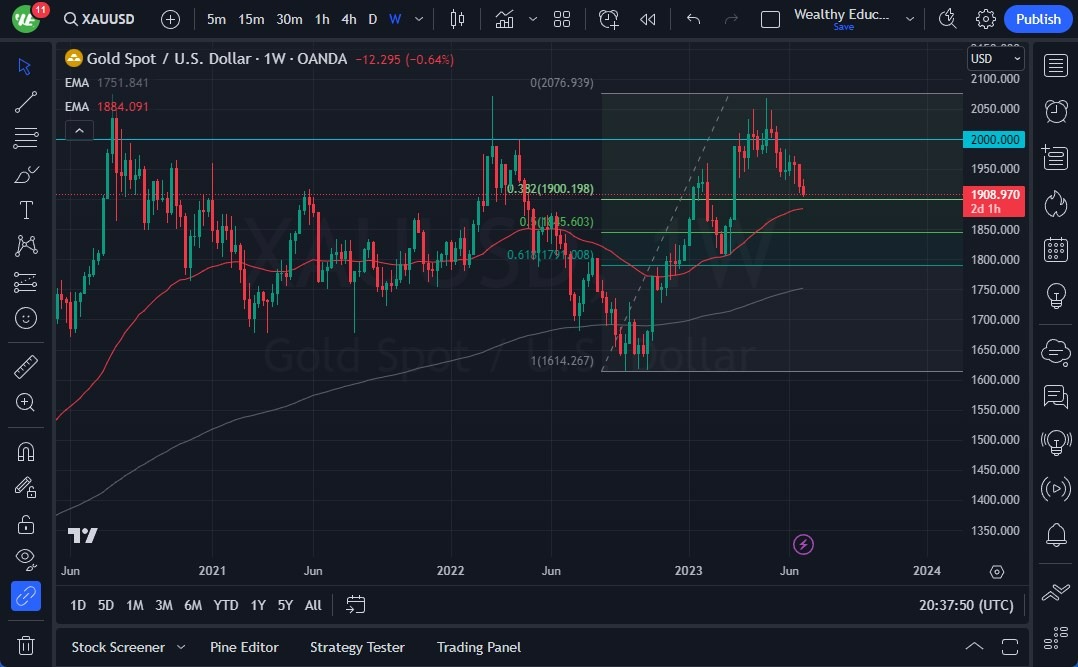The width and height of the screenshot is (1078, 667).
Task: Set the range to All
Action: pyautogui.click(x=313, y=605)
